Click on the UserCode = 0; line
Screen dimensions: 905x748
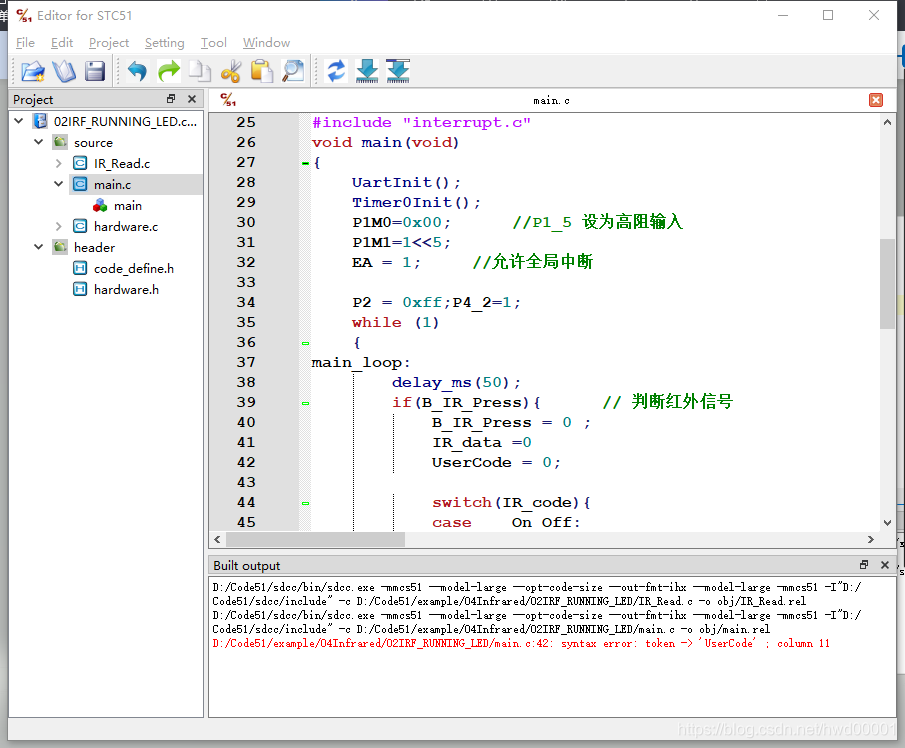[496, 462]
